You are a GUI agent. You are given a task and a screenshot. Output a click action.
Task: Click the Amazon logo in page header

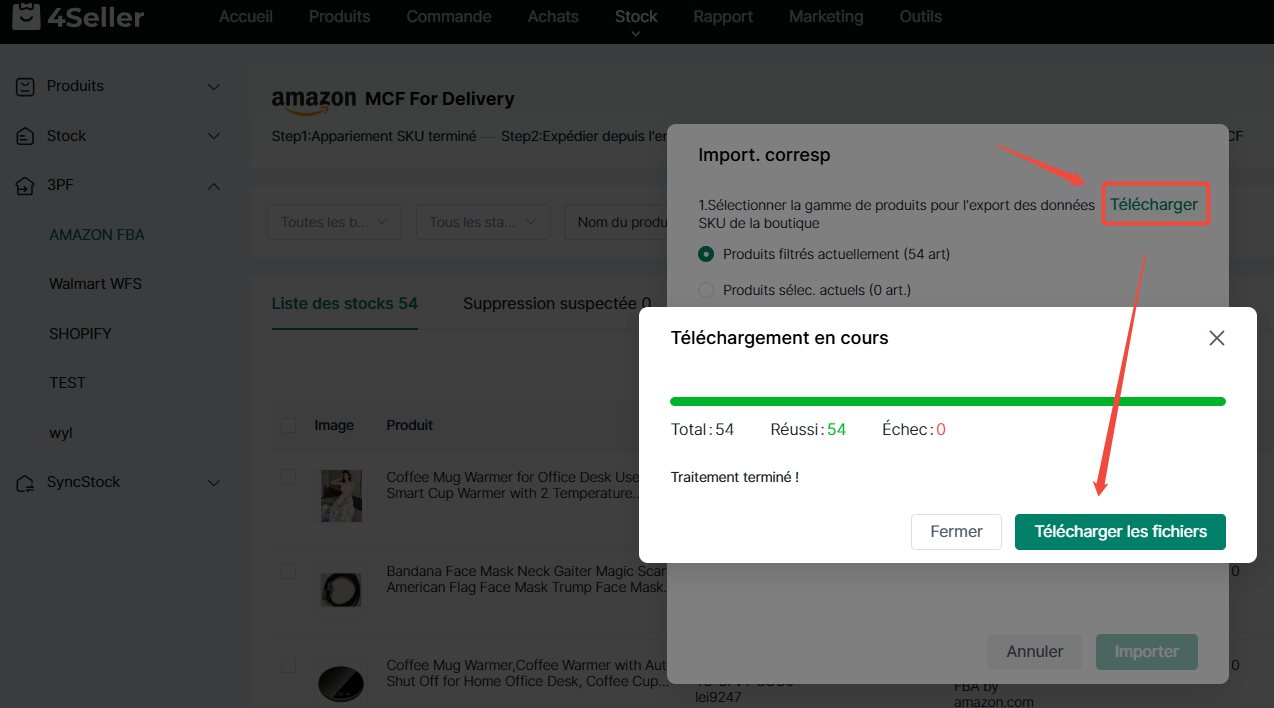tap(313, 100)
